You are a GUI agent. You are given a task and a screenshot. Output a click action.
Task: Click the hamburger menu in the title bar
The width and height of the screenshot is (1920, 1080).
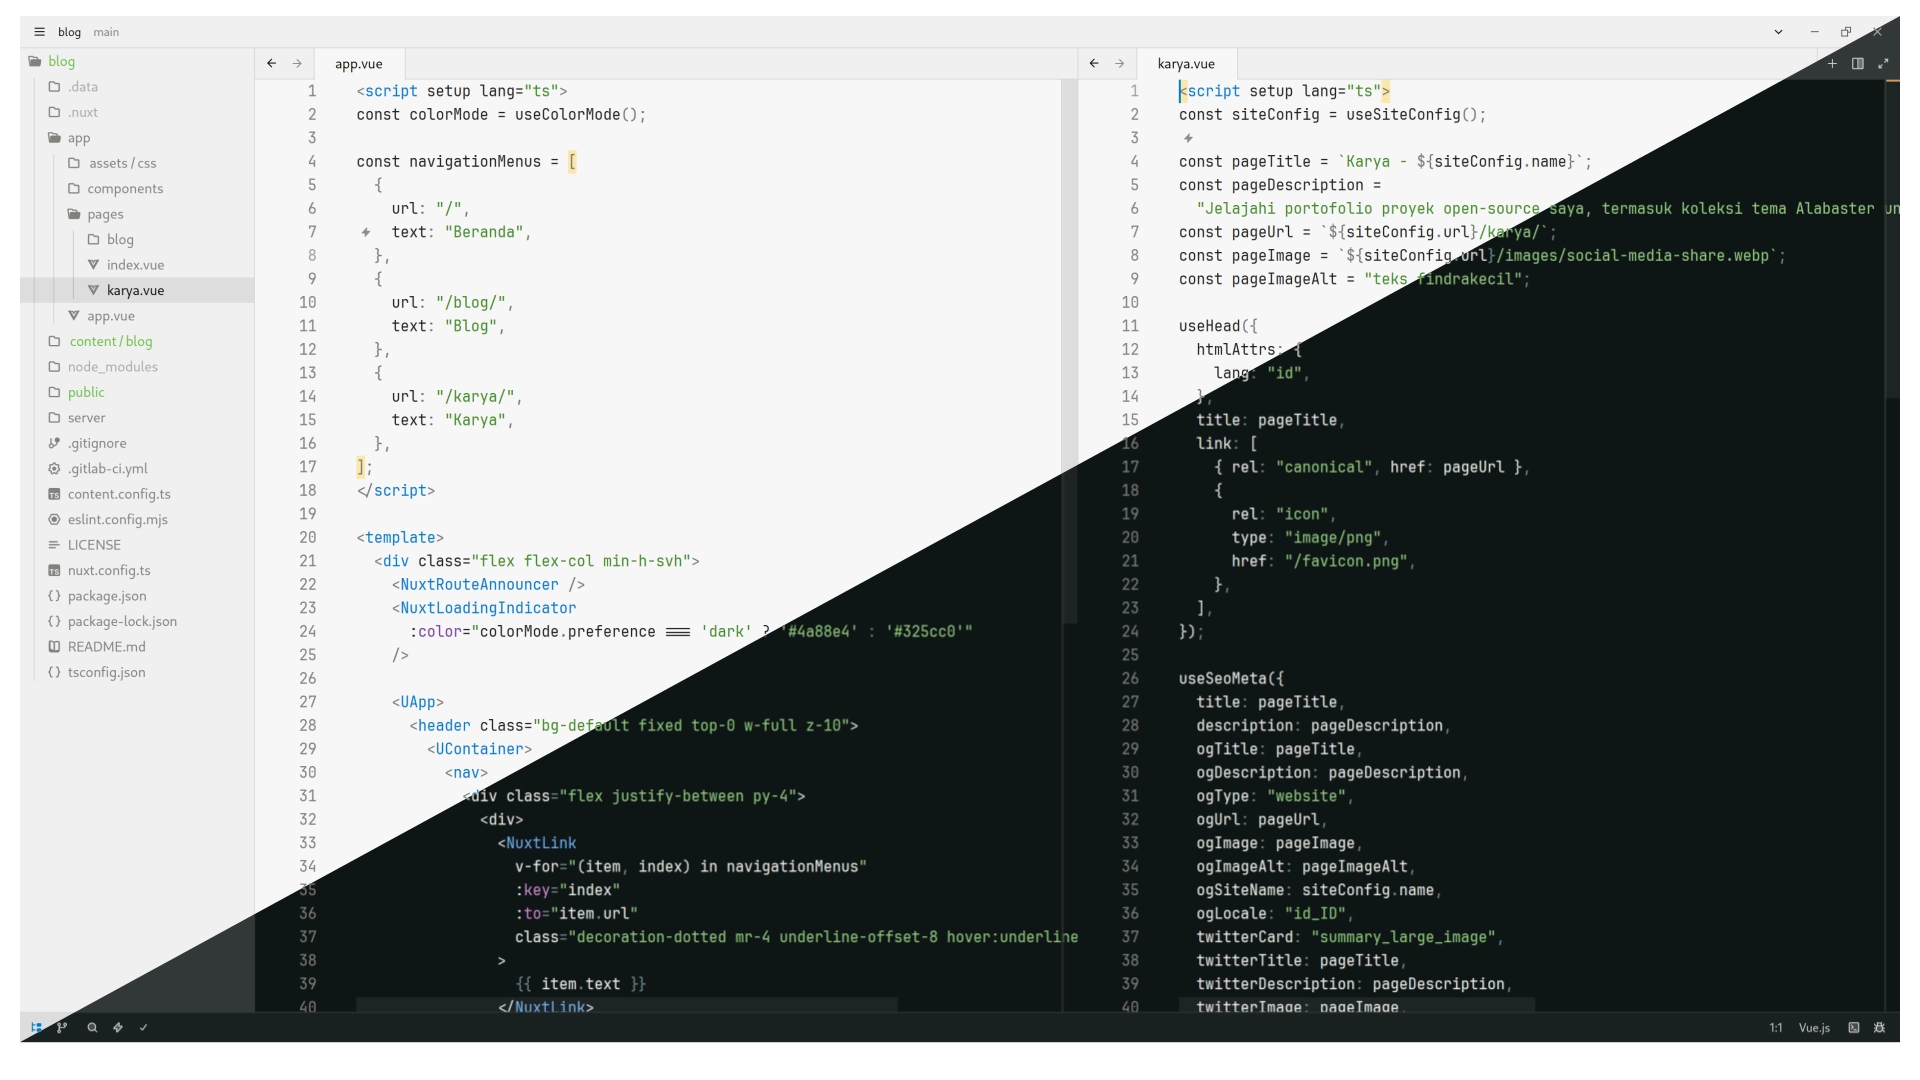[x=38, y=31]
